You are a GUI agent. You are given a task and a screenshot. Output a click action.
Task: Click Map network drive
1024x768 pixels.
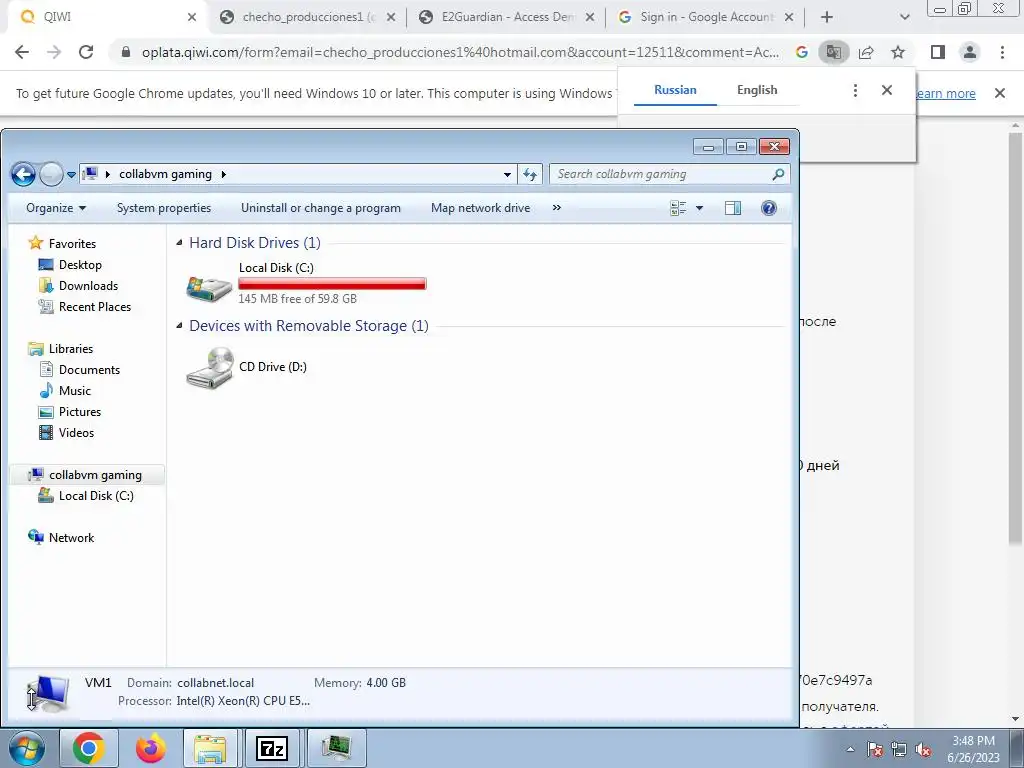click(480, 208)
